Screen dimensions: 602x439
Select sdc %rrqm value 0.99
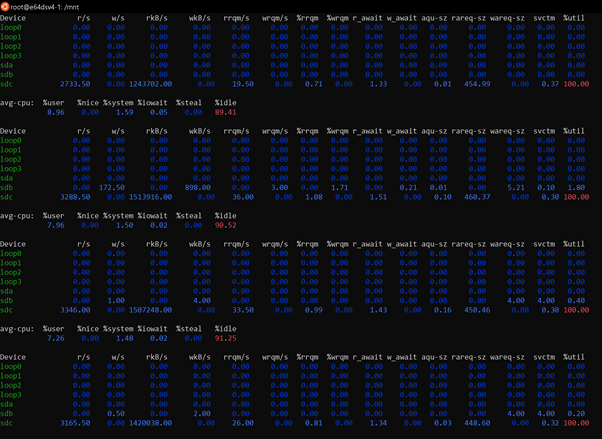click(314, 310)
